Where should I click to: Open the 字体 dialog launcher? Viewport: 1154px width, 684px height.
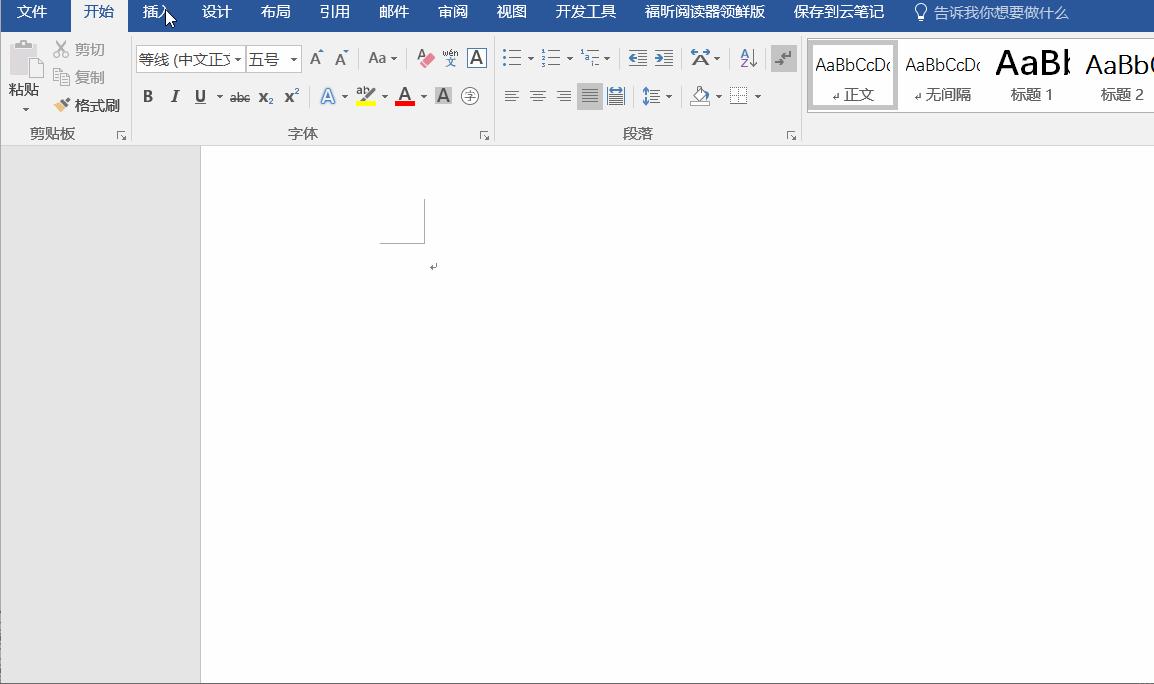pos(485,133)
